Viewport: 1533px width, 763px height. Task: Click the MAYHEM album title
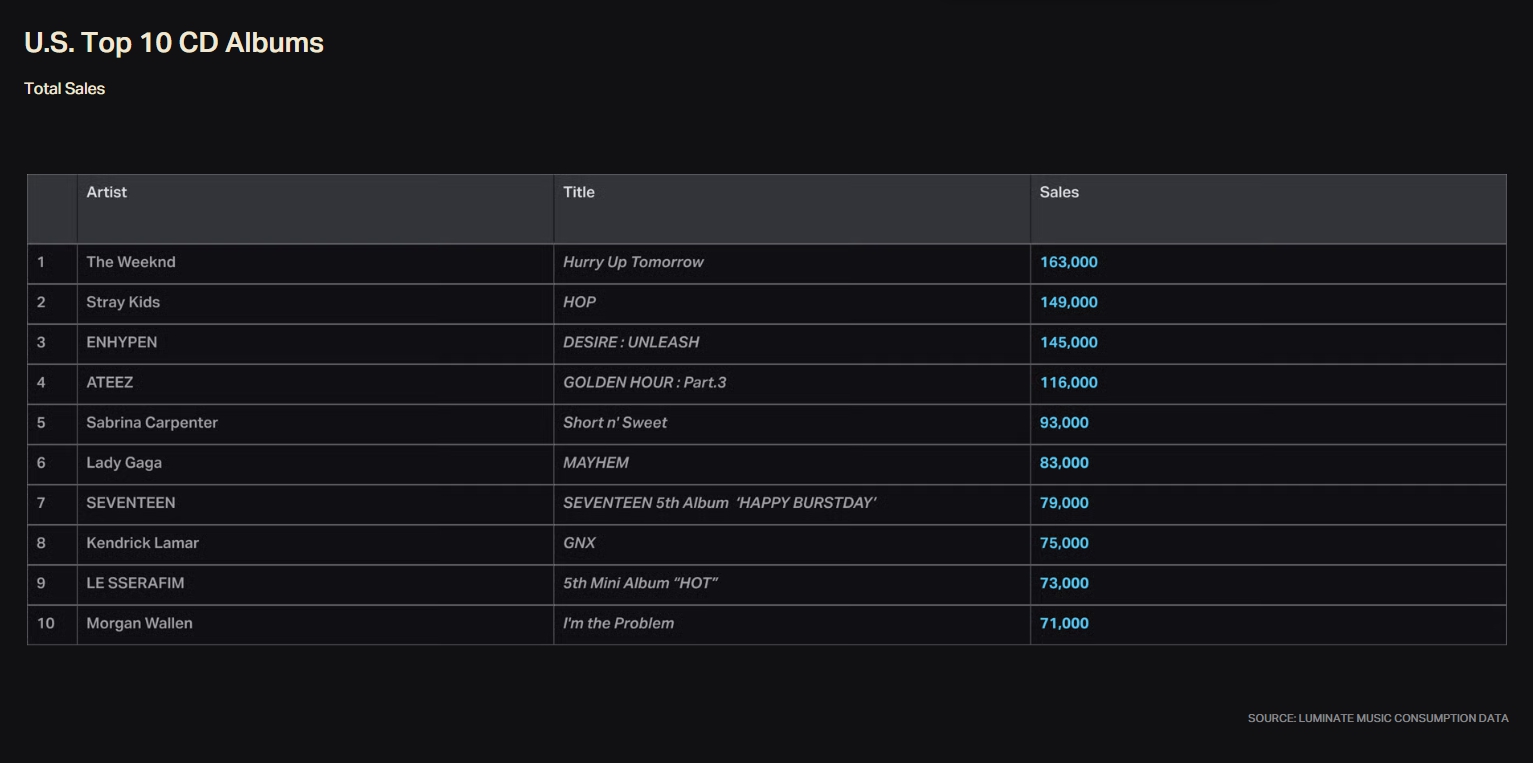pos(596,463)
